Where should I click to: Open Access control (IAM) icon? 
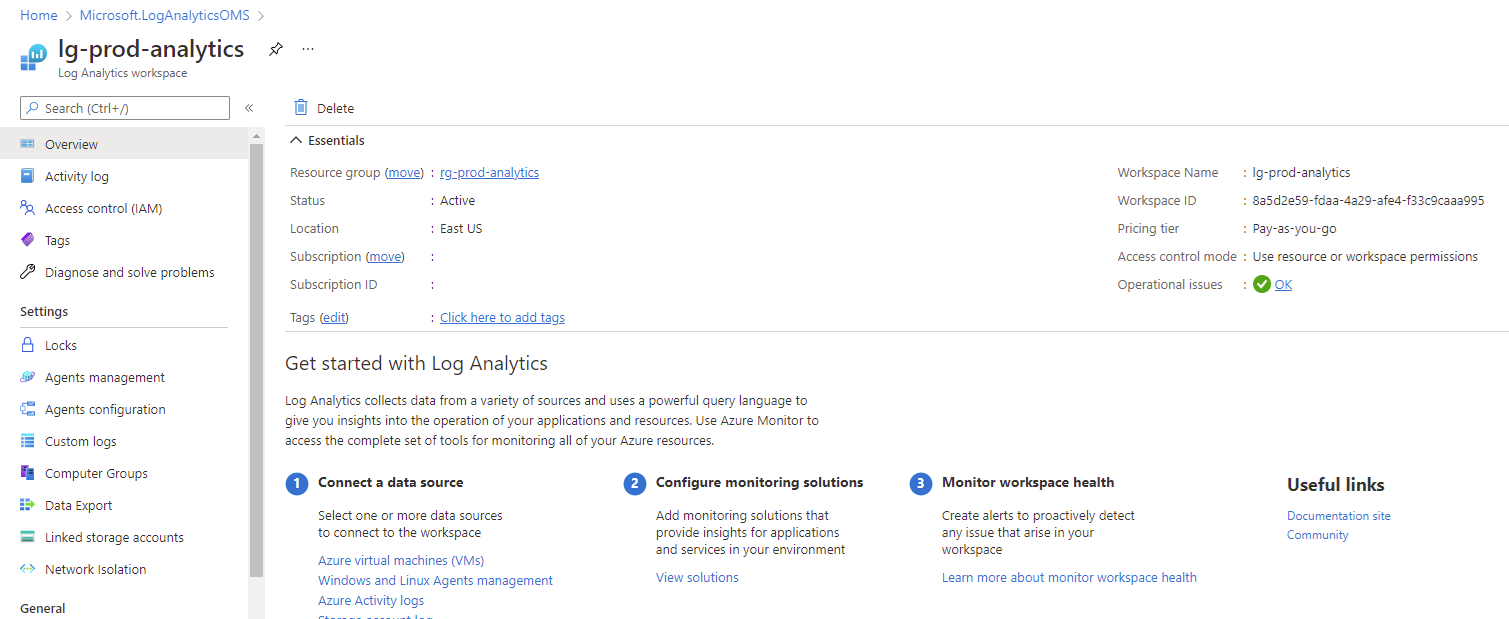(27, 208)
